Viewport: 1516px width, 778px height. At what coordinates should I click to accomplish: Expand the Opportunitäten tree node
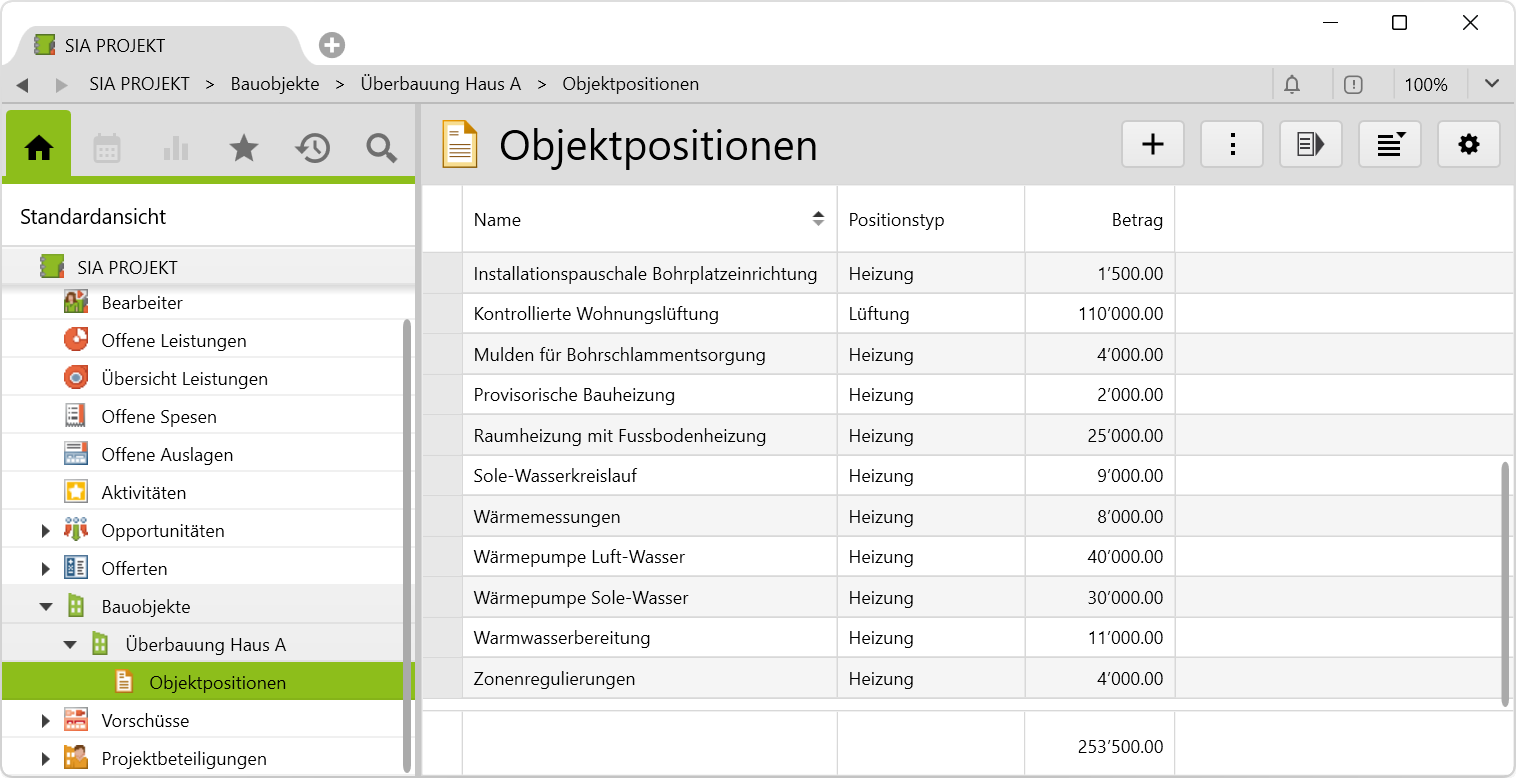coord(46,531)
